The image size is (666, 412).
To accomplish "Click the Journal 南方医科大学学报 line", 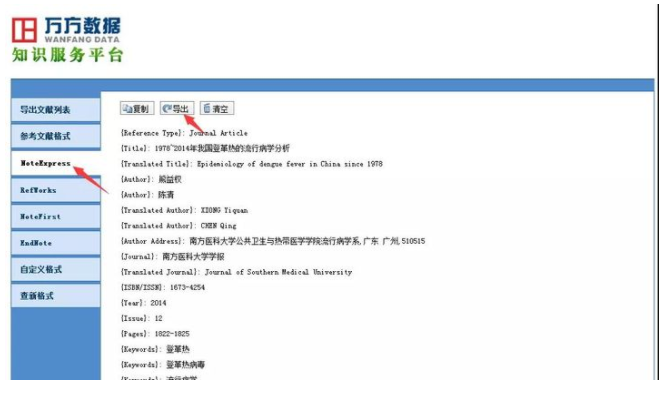I will 172,257.
